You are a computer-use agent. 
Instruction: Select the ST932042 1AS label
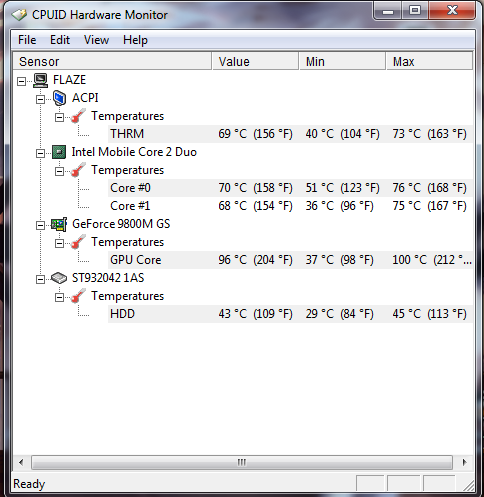point(108,278)
